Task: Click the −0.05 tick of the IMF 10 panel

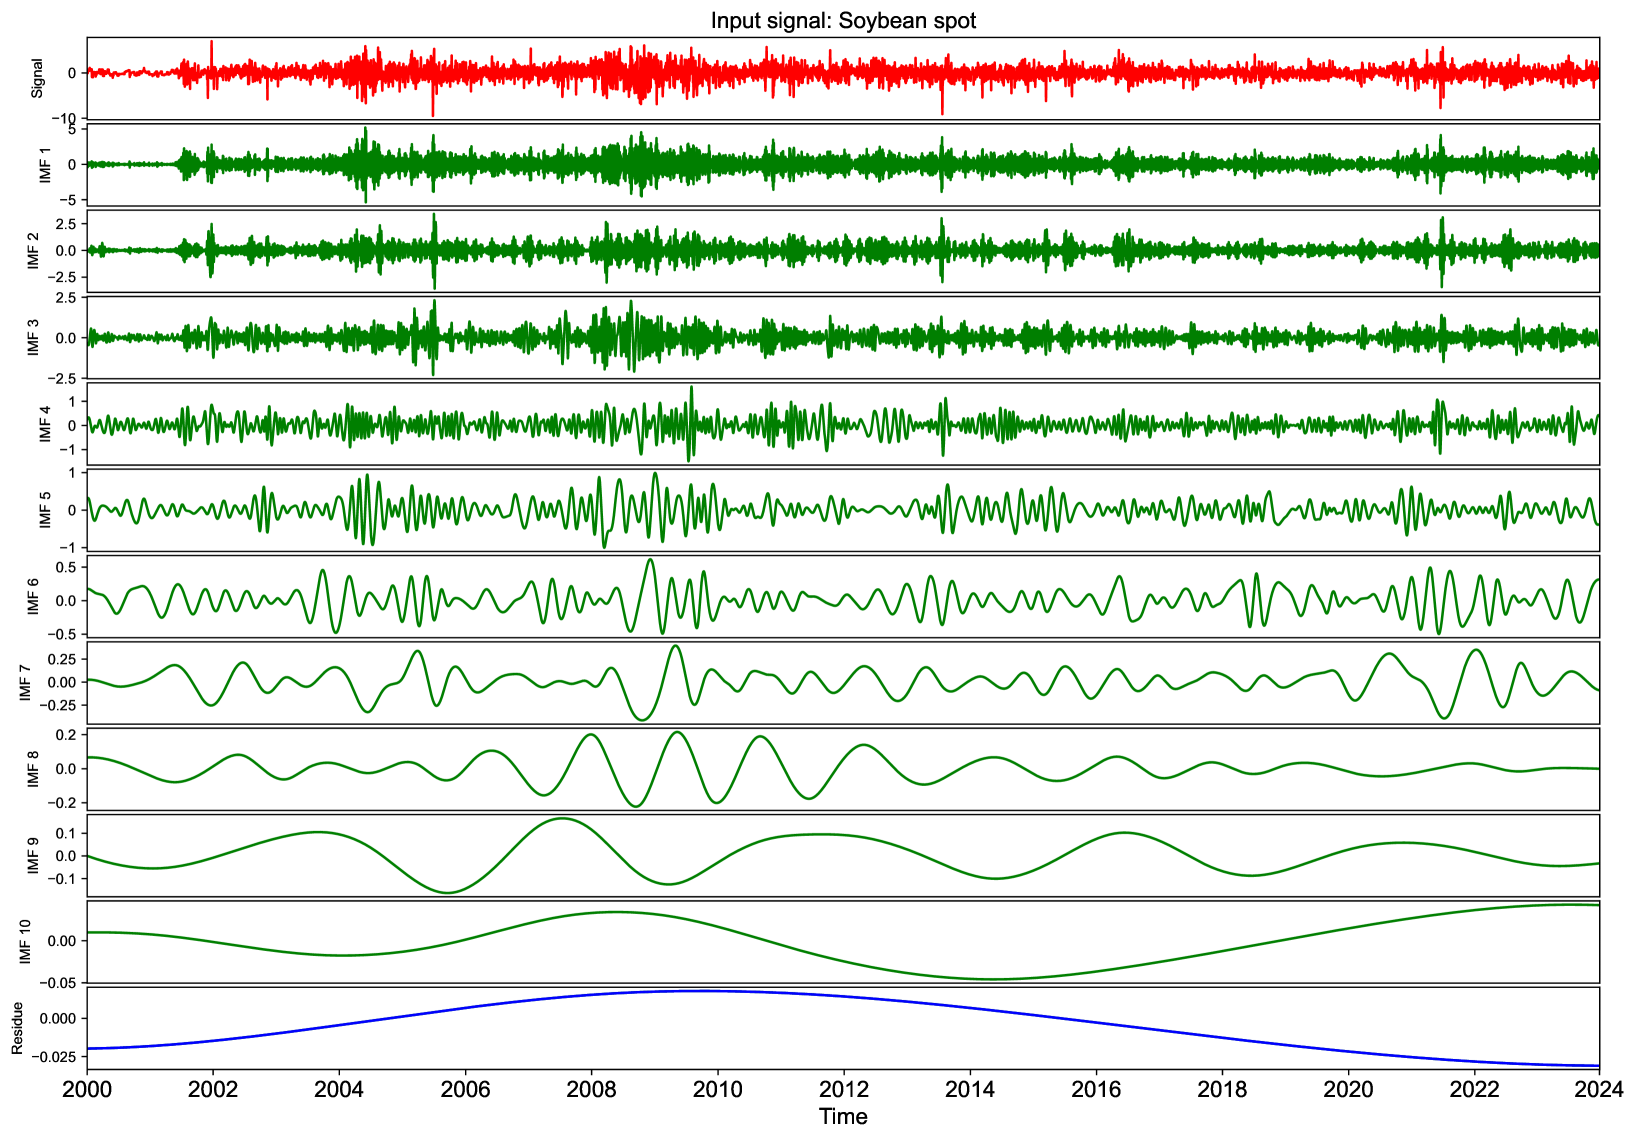Action: 58,983
